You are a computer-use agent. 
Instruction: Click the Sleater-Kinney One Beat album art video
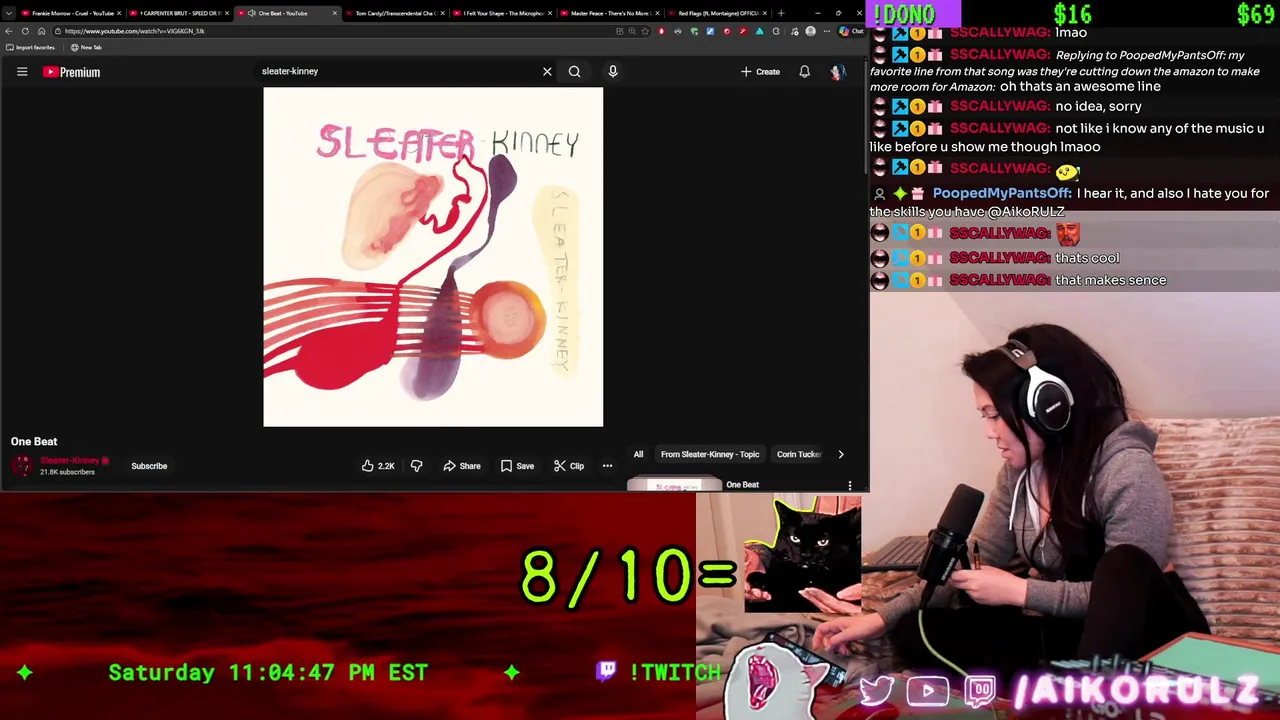click(433, 257)
